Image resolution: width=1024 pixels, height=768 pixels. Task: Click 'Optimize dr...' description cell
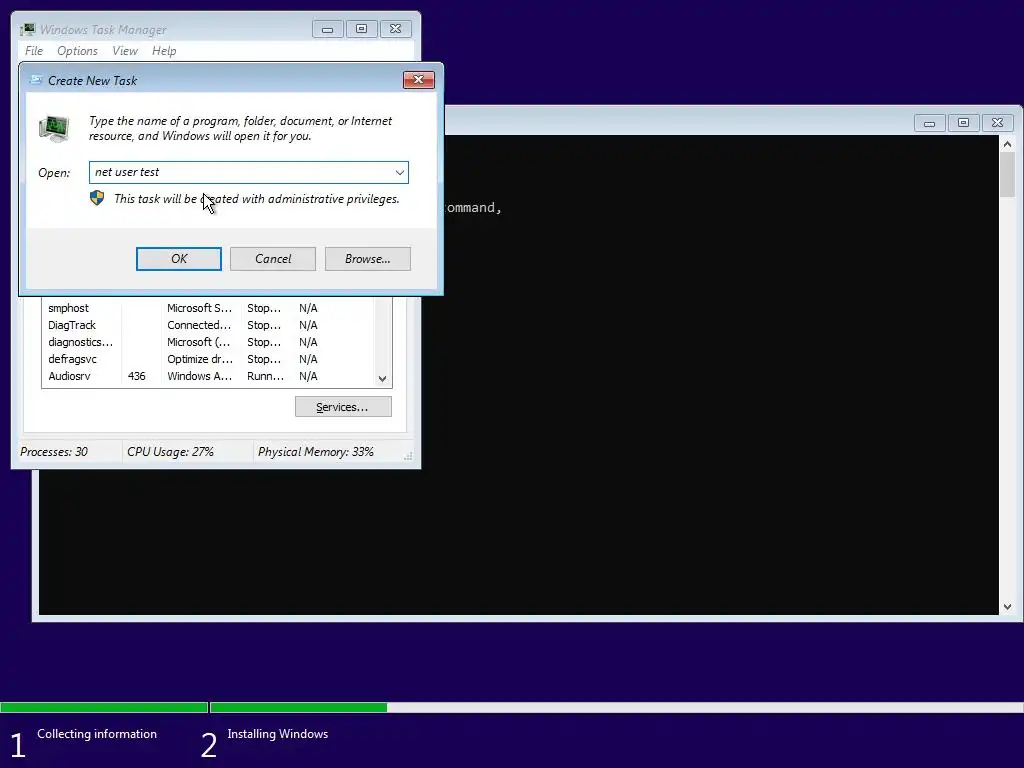[x=199, y=359]
